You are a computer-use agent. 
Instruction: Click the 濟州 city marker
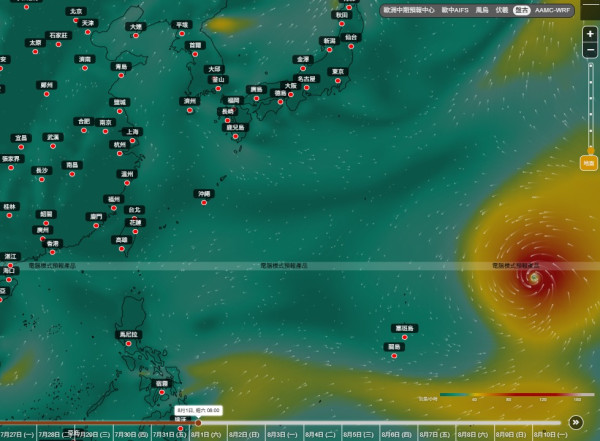[190, 110]
